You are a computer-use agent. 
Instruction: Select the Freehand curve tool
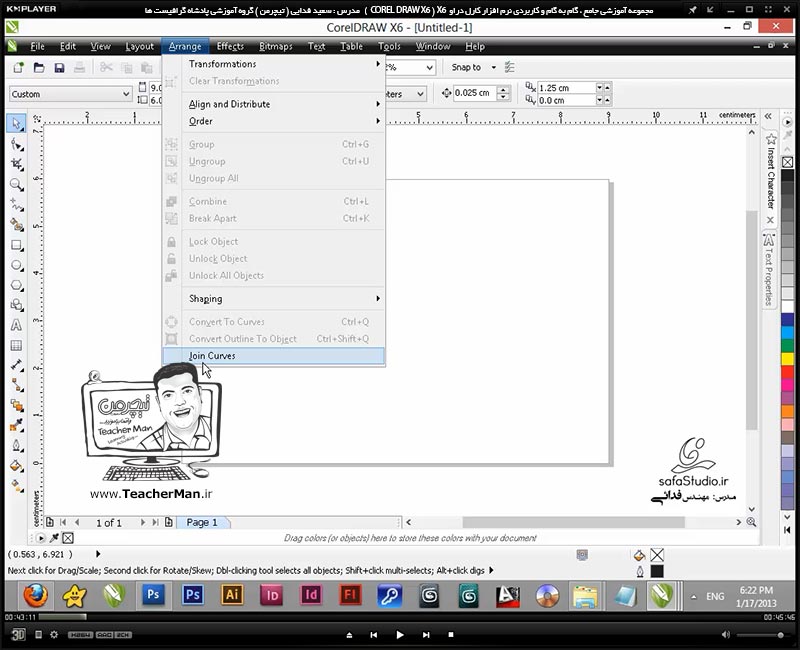pyautogui.click(x=17, y=205)
